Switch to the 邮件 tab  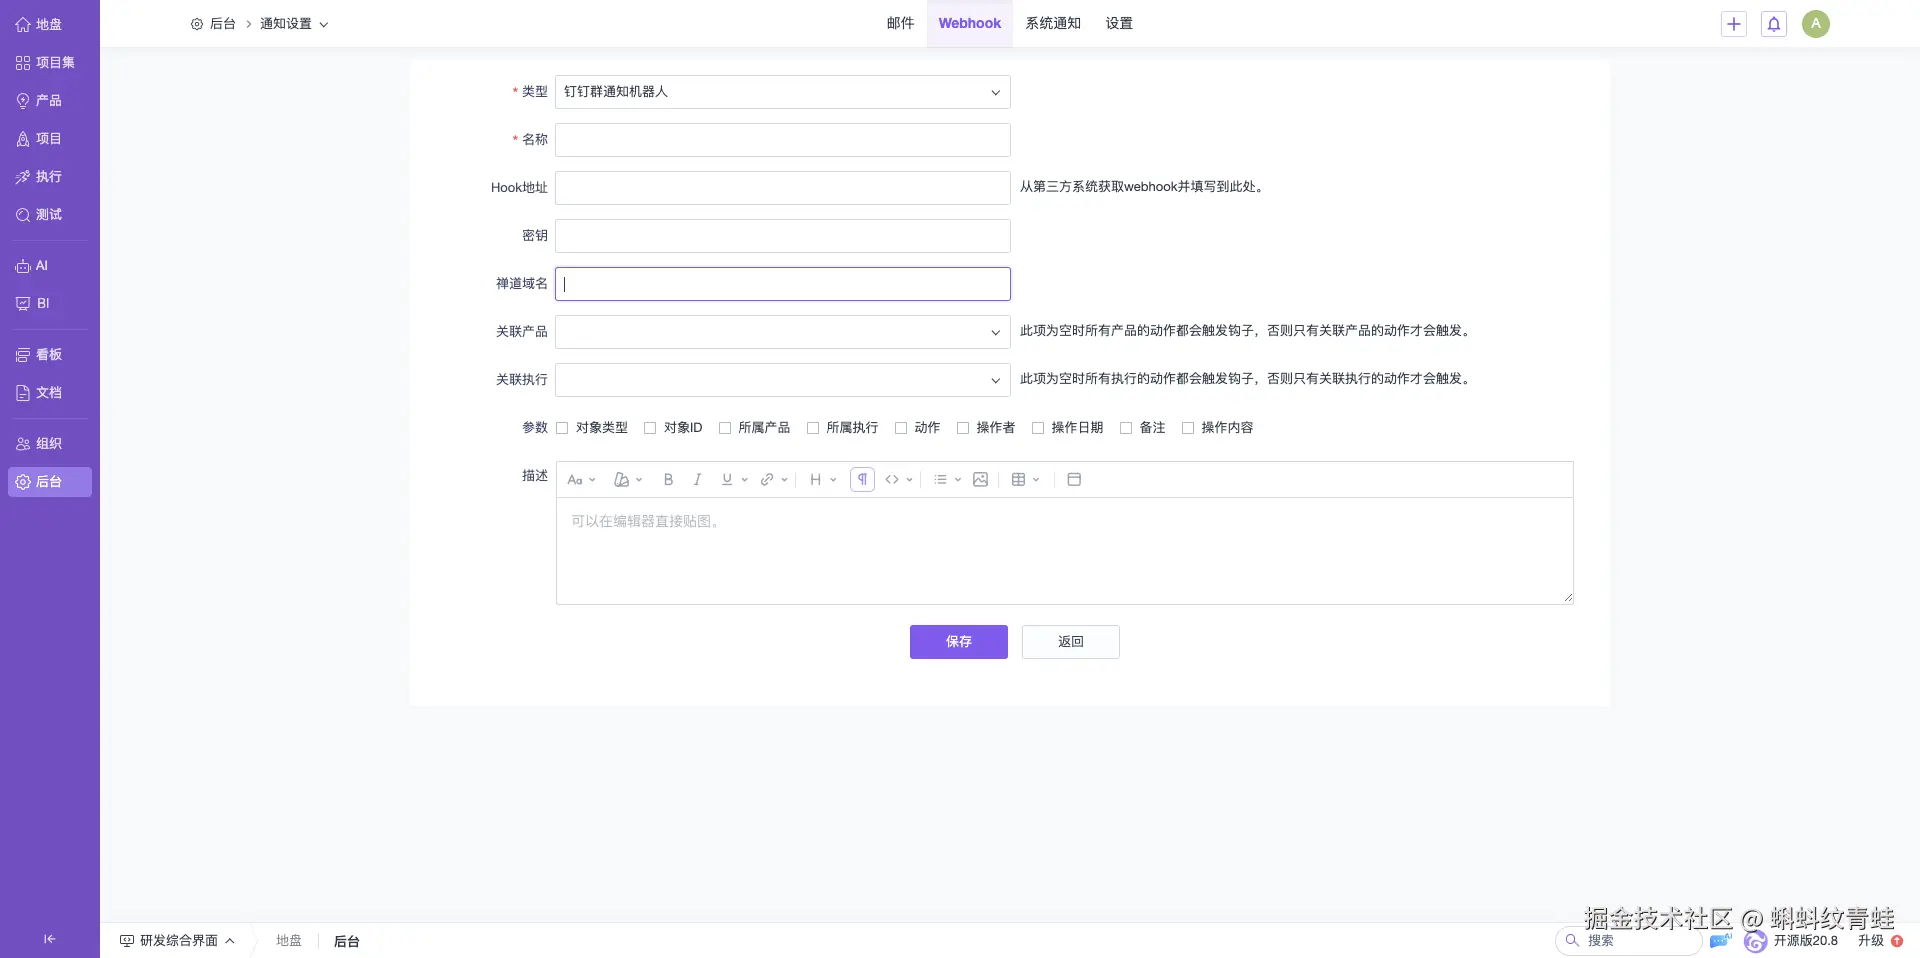[x=900, y=24]
